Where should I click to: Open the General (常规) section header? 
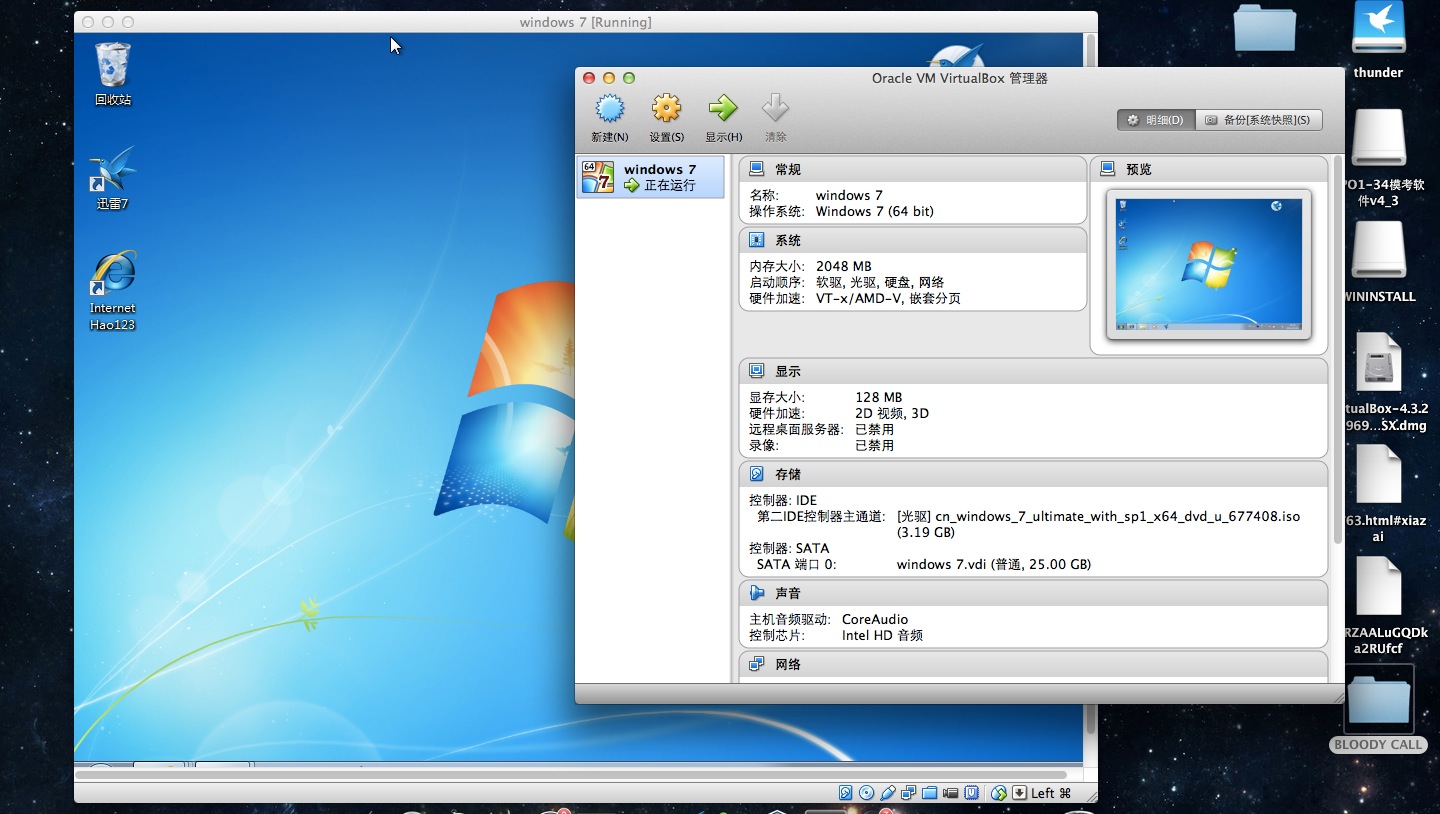912,169
